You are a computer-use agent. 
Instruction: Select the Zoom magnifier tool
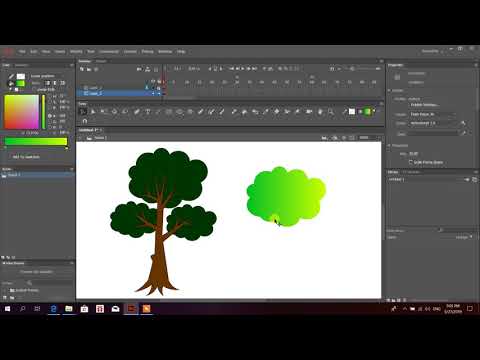(x=331, y=112)
